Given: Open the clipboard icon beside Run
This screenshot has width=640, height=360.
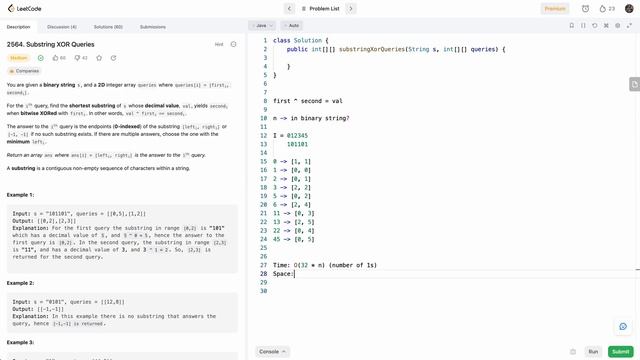Looking at the screenshot, I should 573,351.
